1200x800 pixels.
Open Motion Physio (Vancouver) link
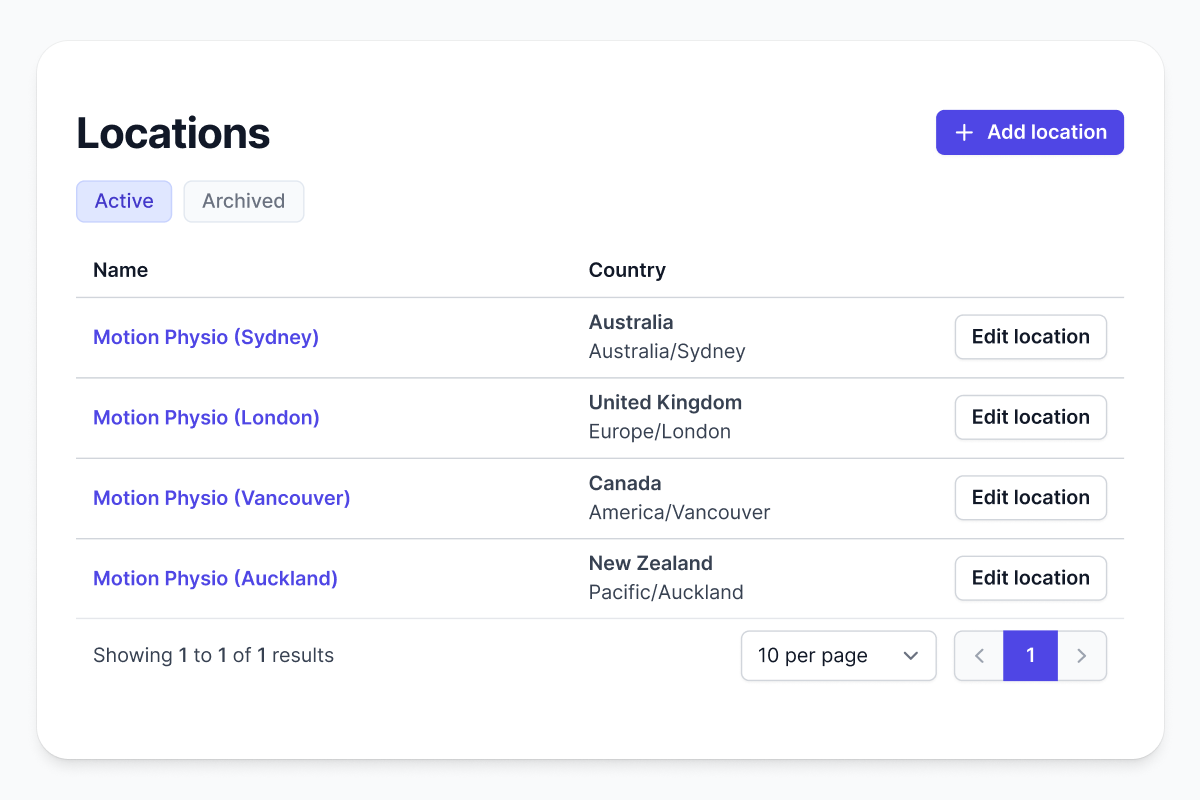pos(221,498)
